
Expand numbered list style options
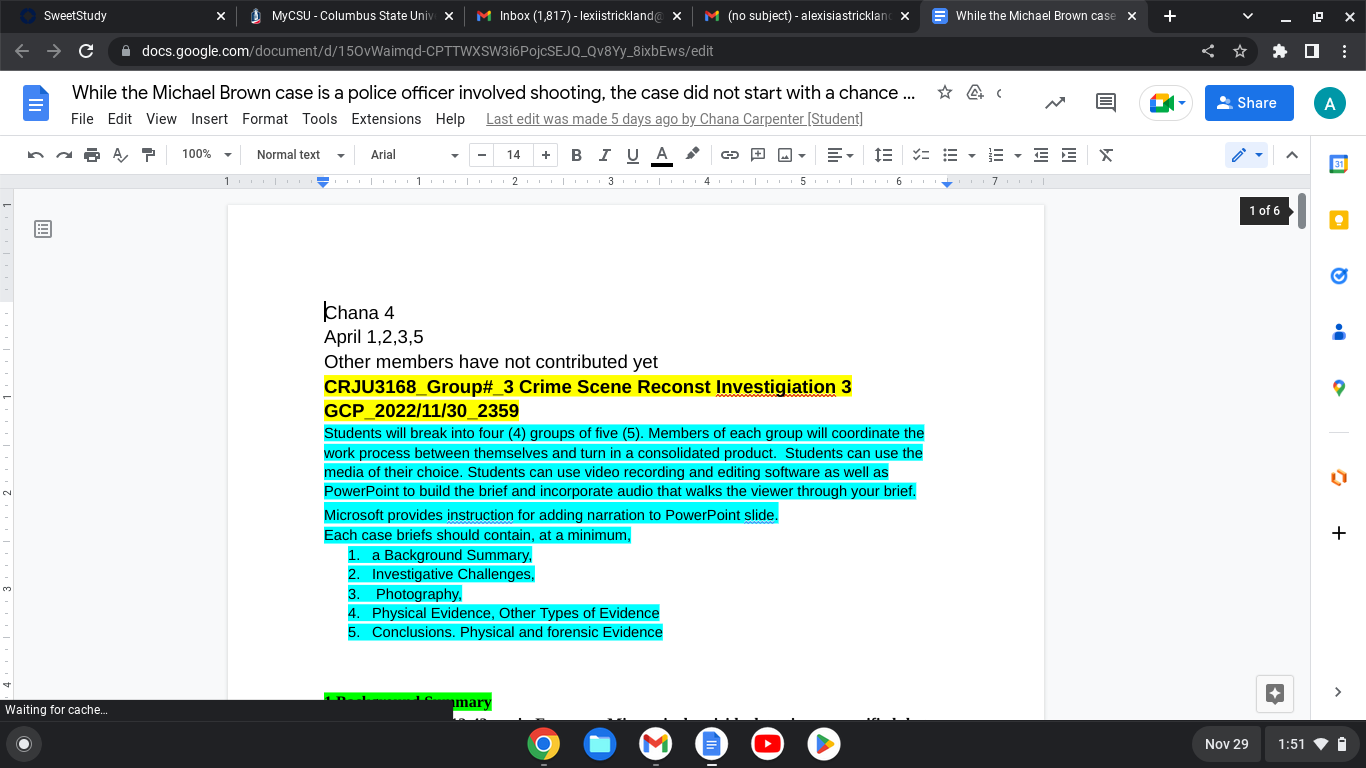tap(1017, 155)
